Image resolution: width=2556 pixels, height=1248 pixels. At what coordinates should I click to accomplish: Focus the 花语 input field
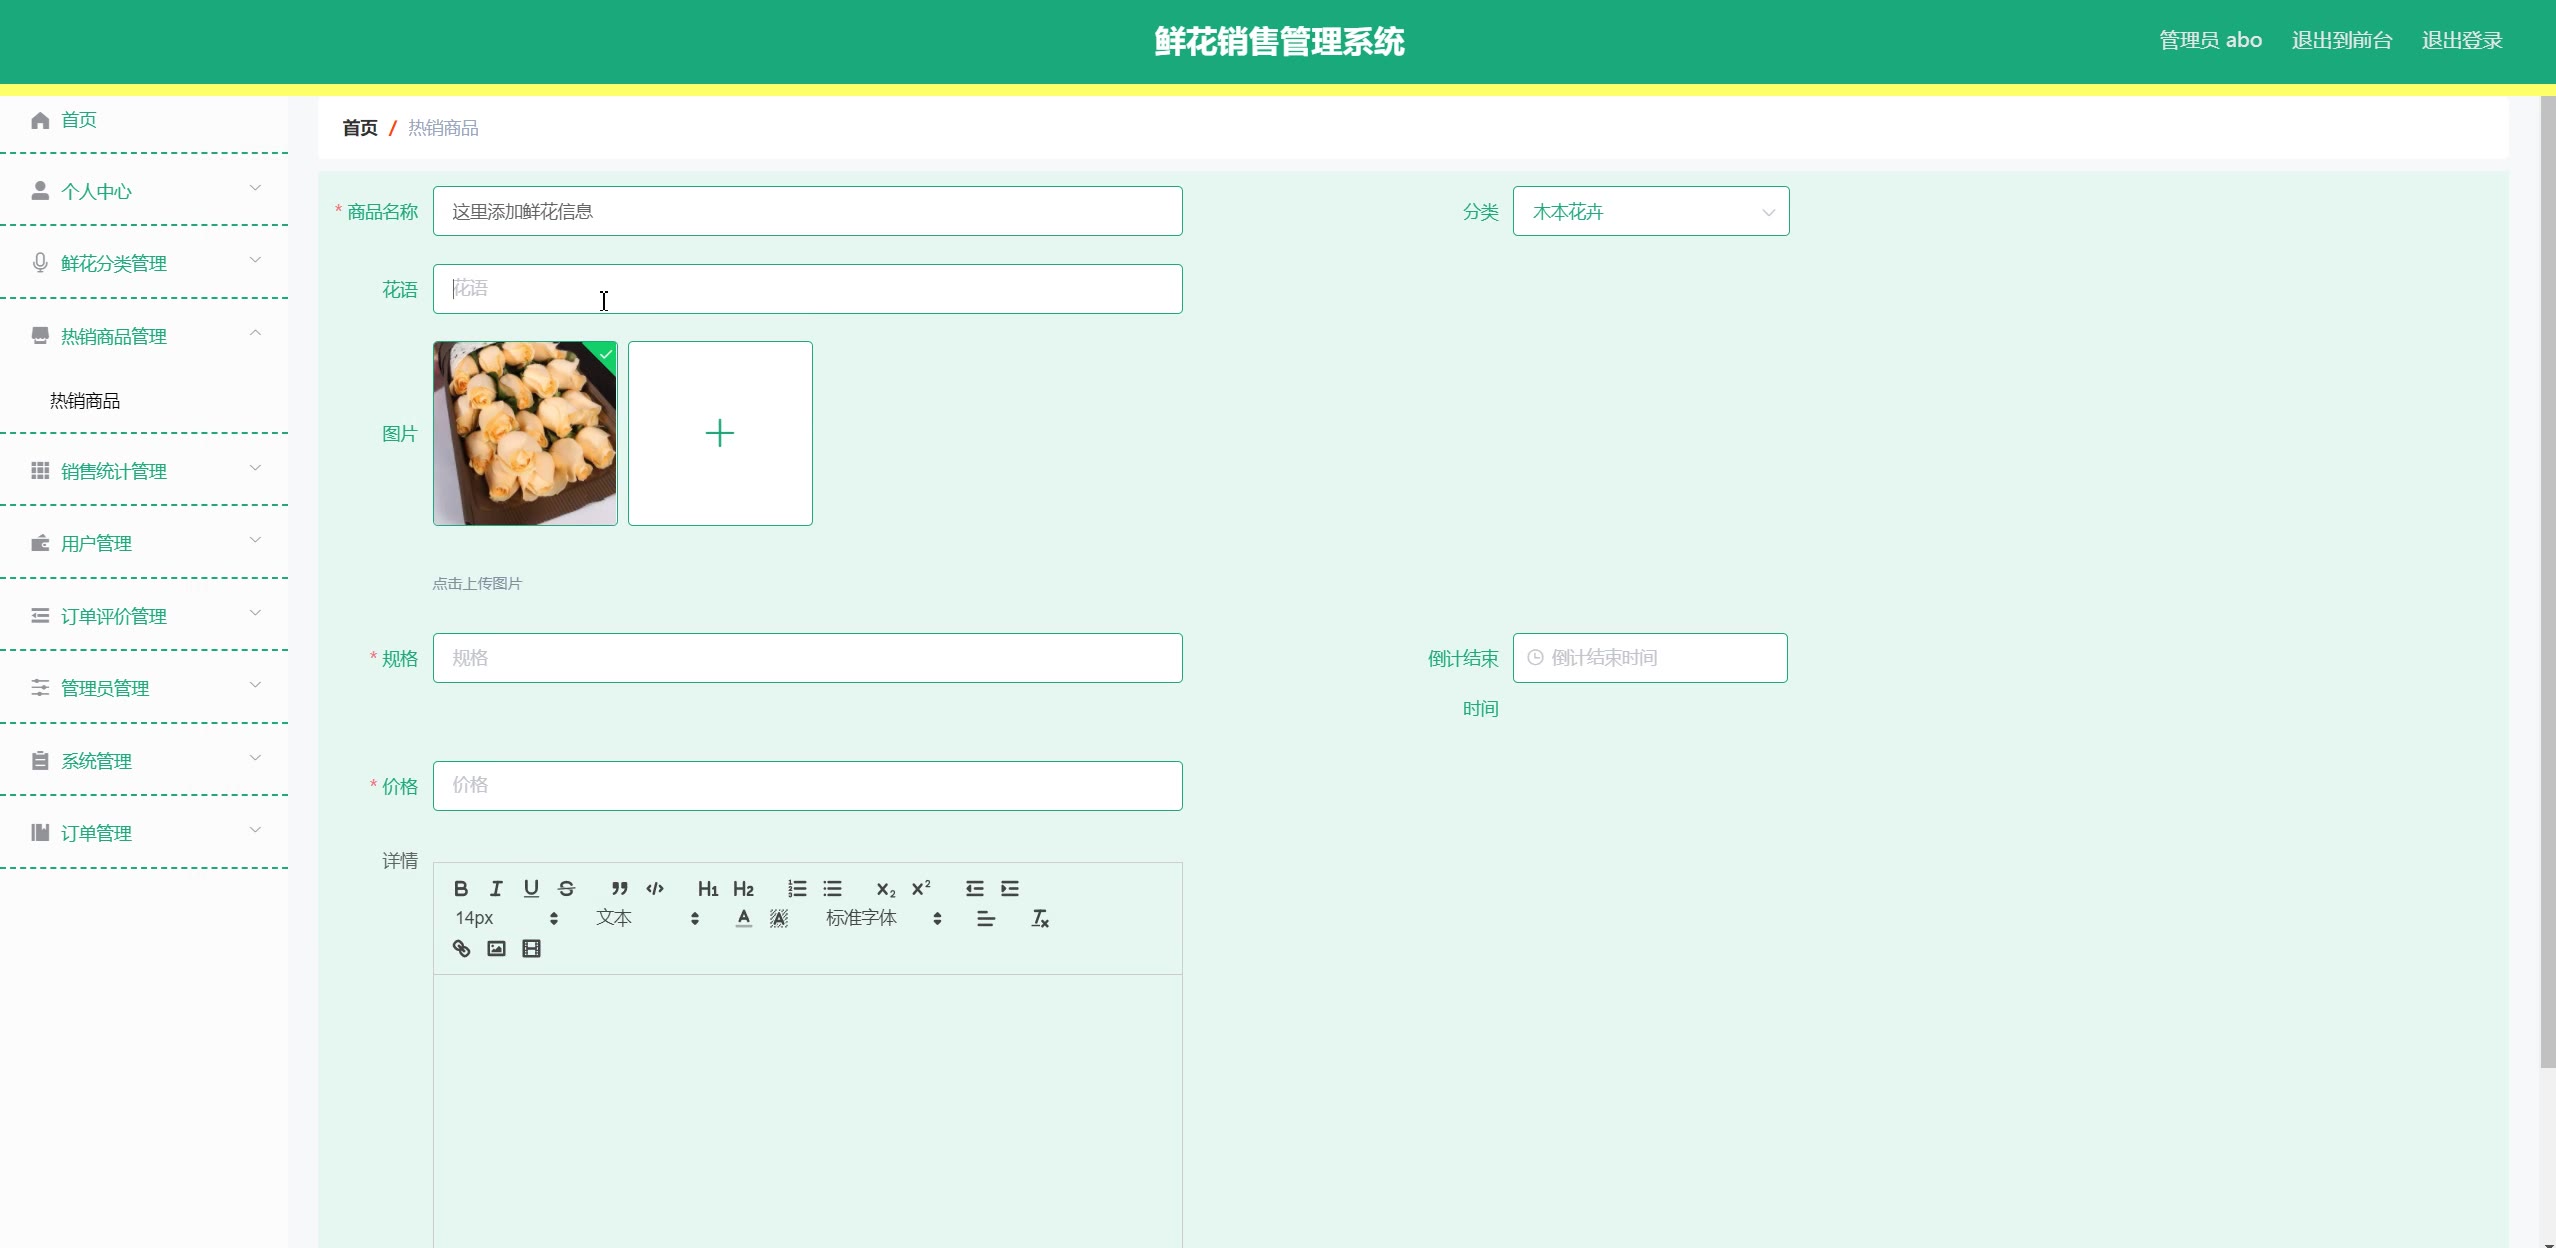[808, 289]
